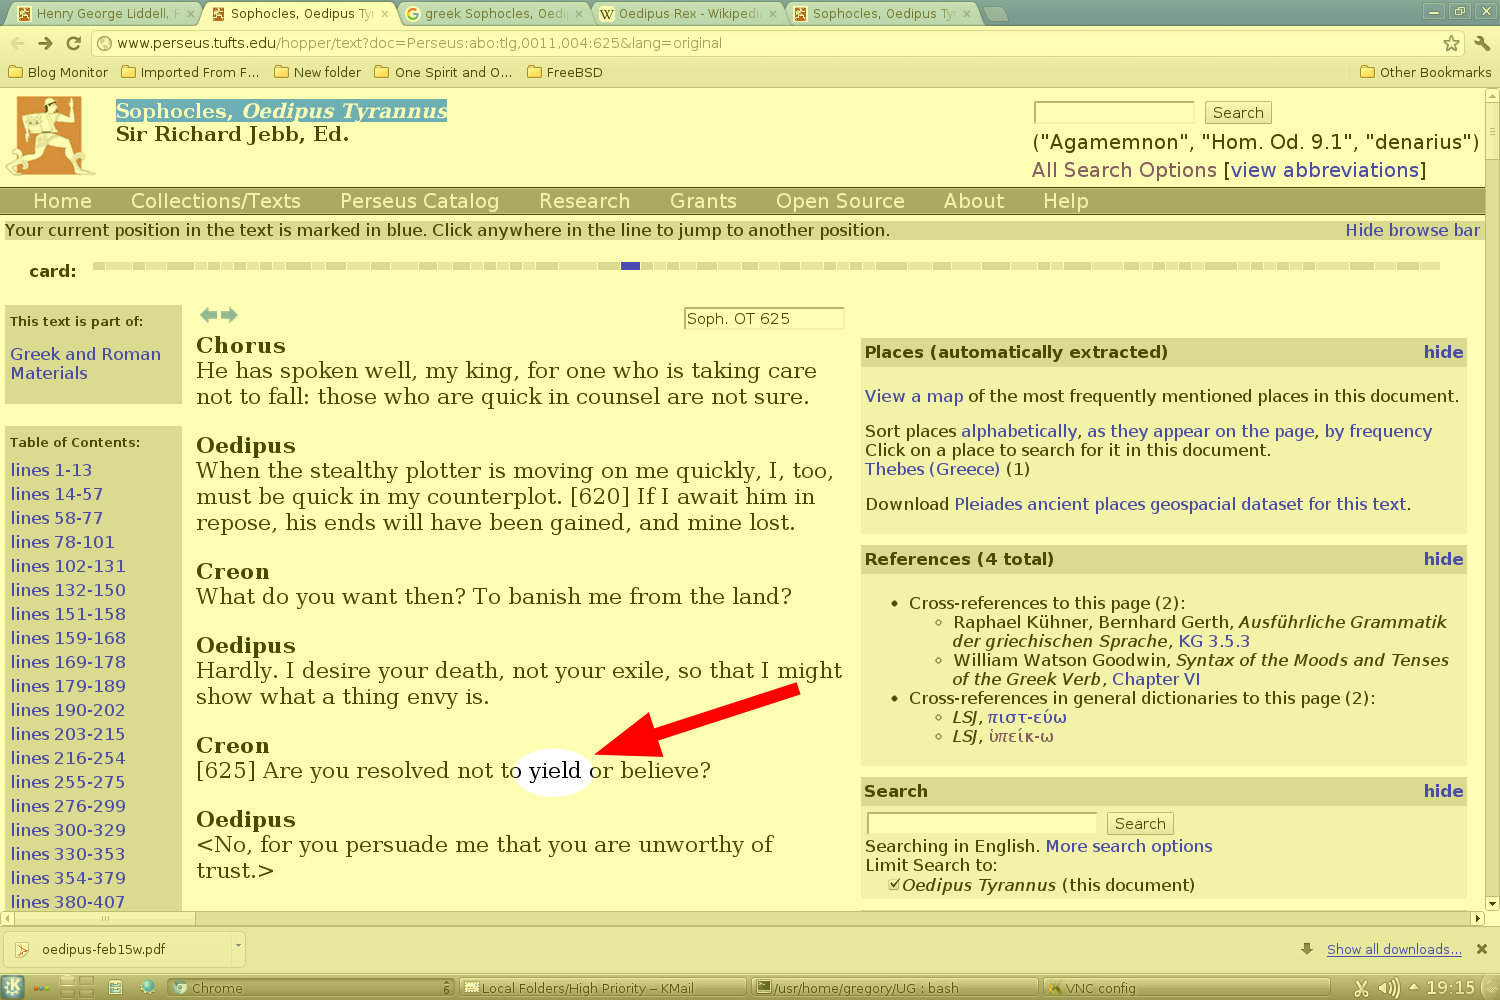Open the Grants menu item
The height and width of the screenshot is (1000, 1500).
[703, 201]
